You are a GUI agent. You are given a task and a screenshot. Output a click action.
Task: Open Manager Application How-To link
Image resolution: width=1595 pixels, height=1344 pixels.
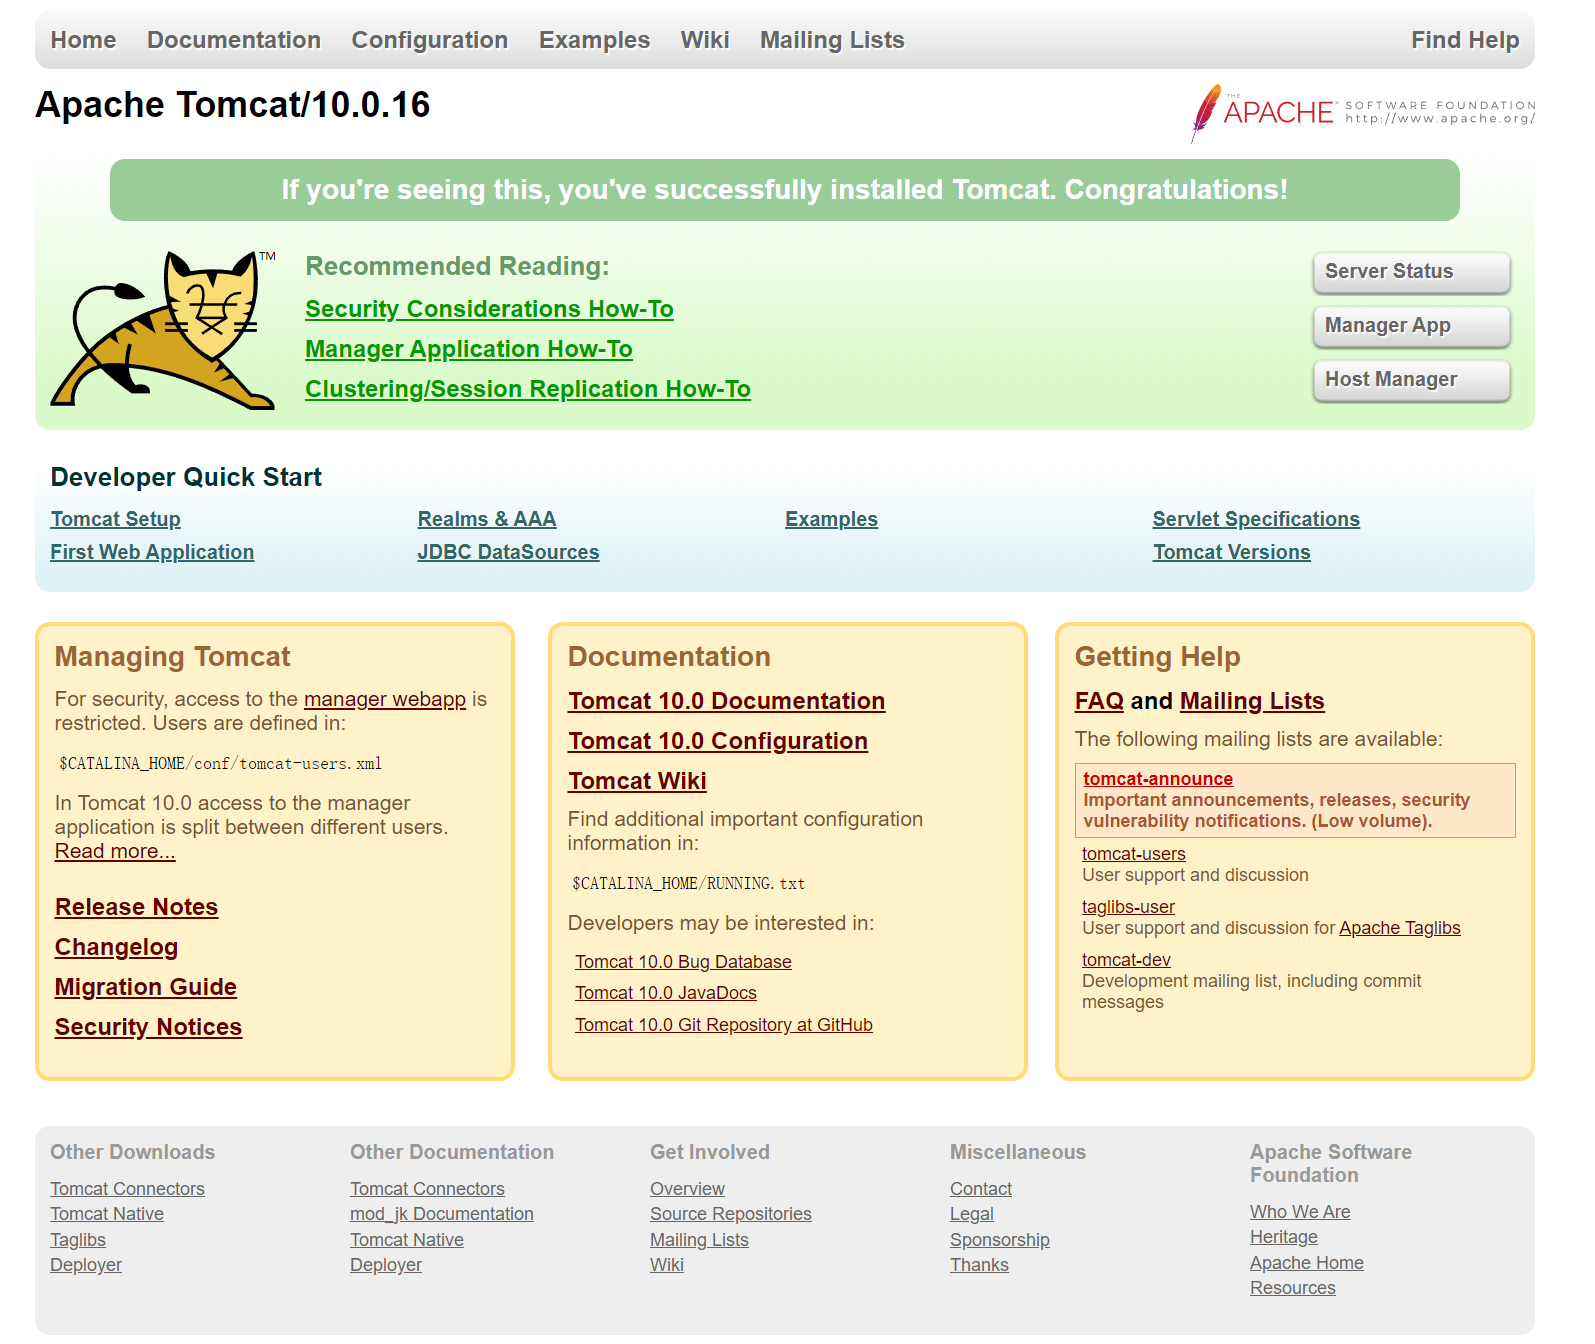tap(469, 349)
